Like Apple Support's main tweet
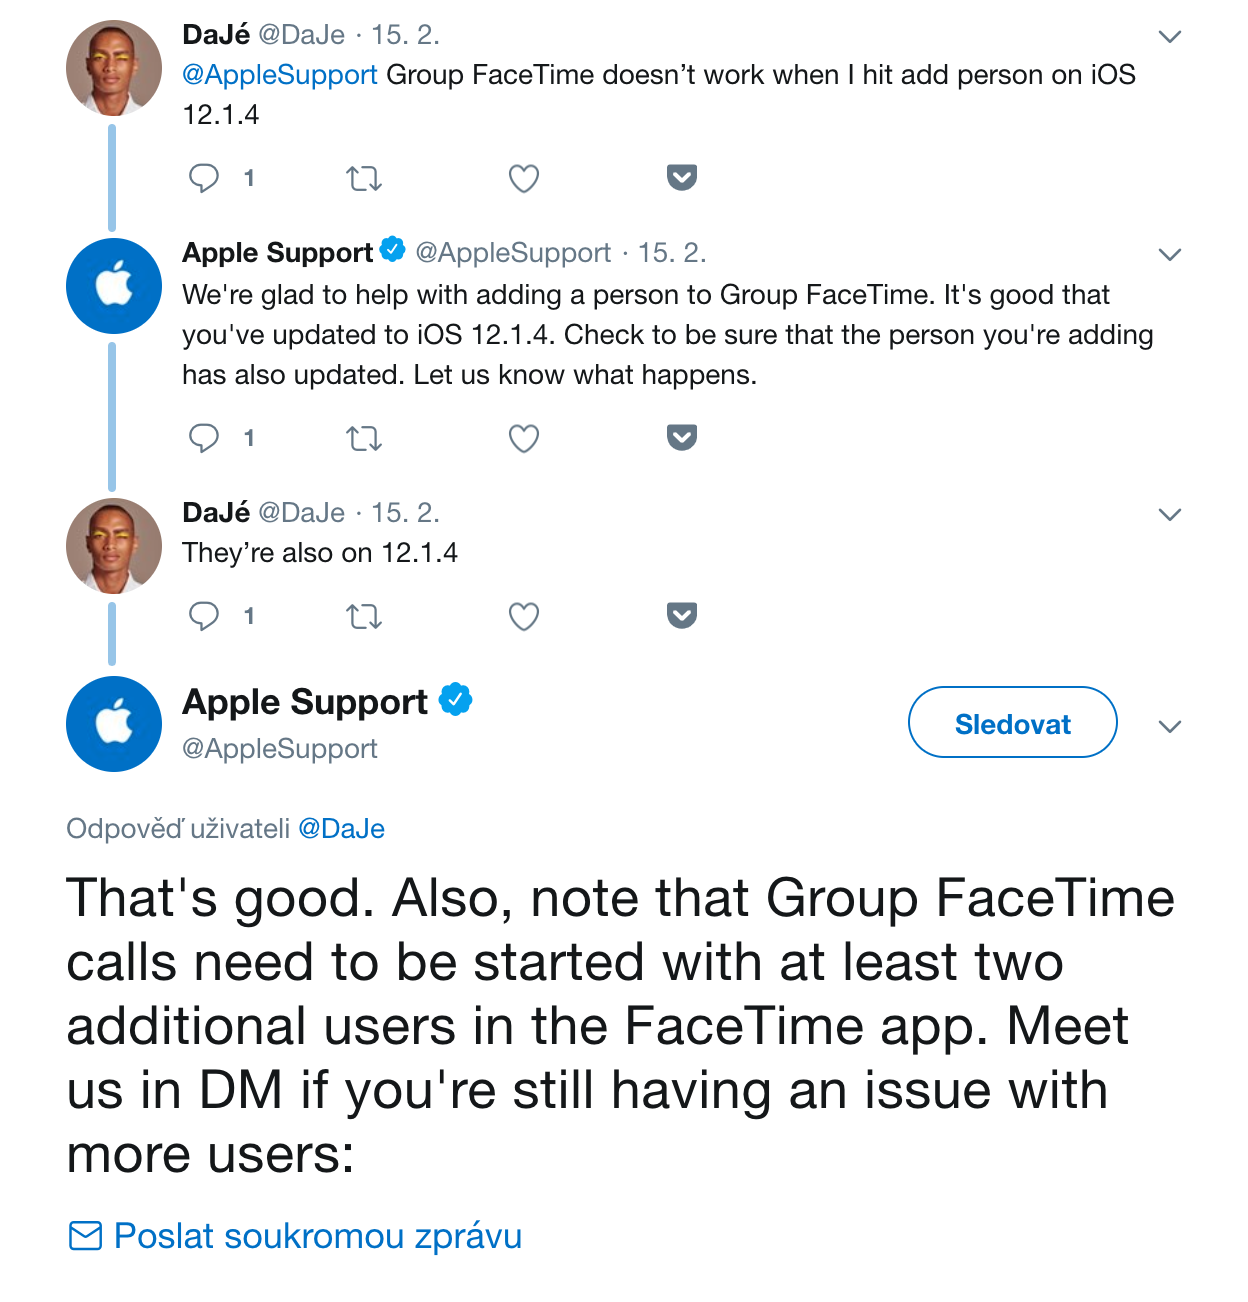 pos(523,437)
